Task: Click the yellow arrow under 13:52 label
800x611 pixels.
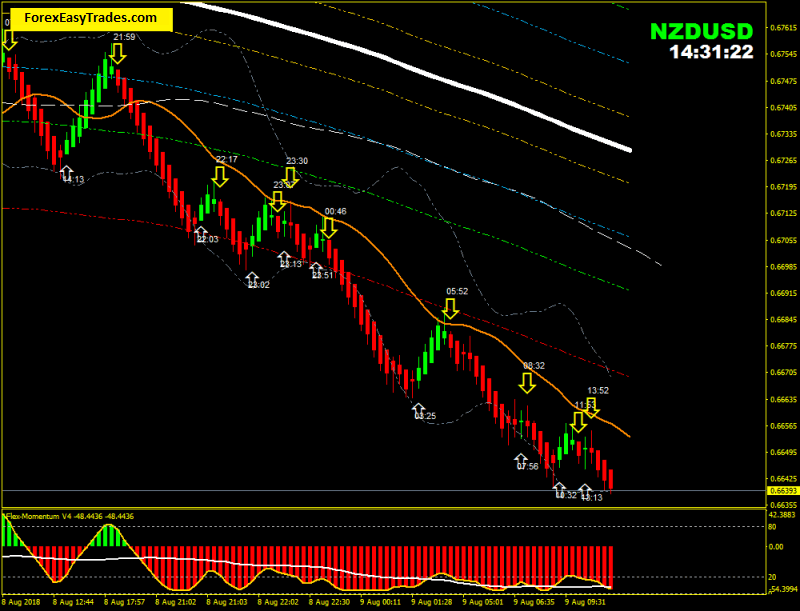Action: pos(592,406)
